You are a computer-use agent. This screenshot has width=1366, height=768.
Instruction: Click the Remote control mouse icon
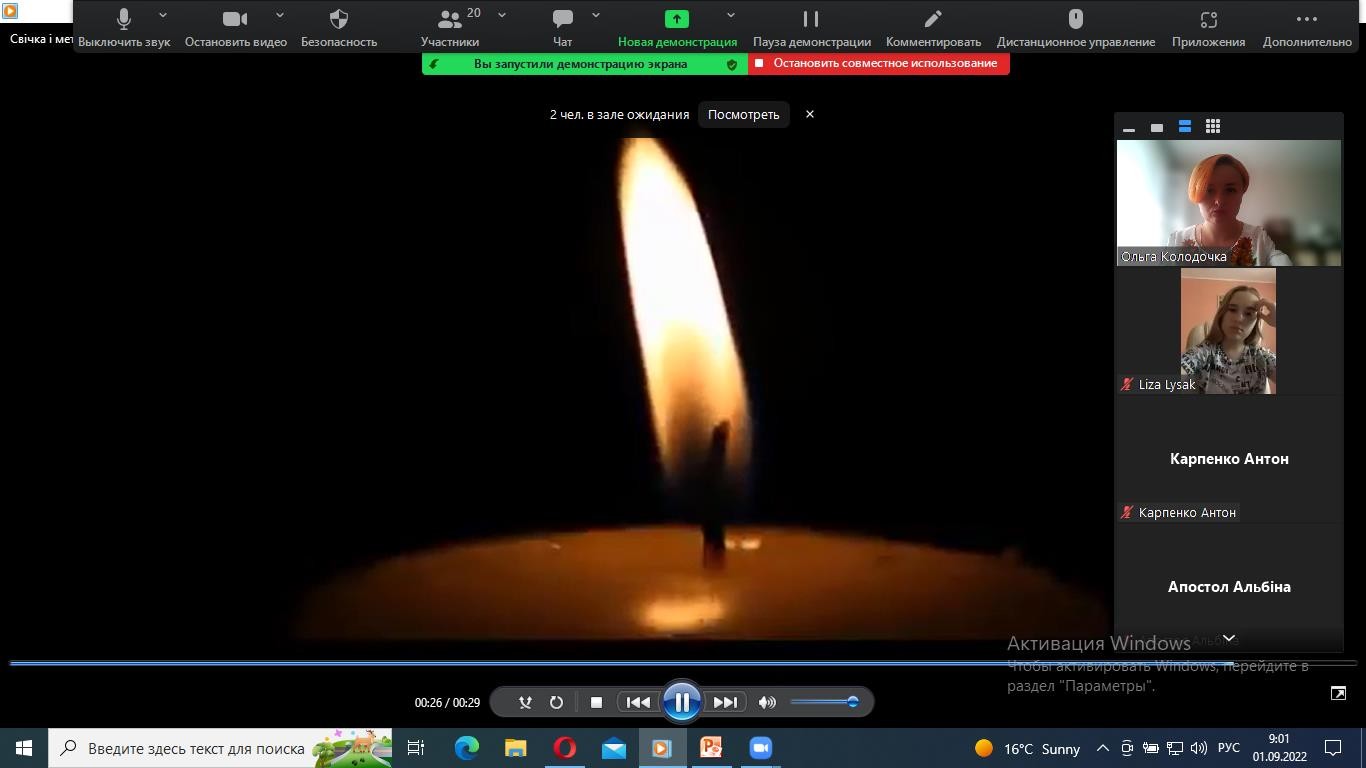(x=1075, y=20)
